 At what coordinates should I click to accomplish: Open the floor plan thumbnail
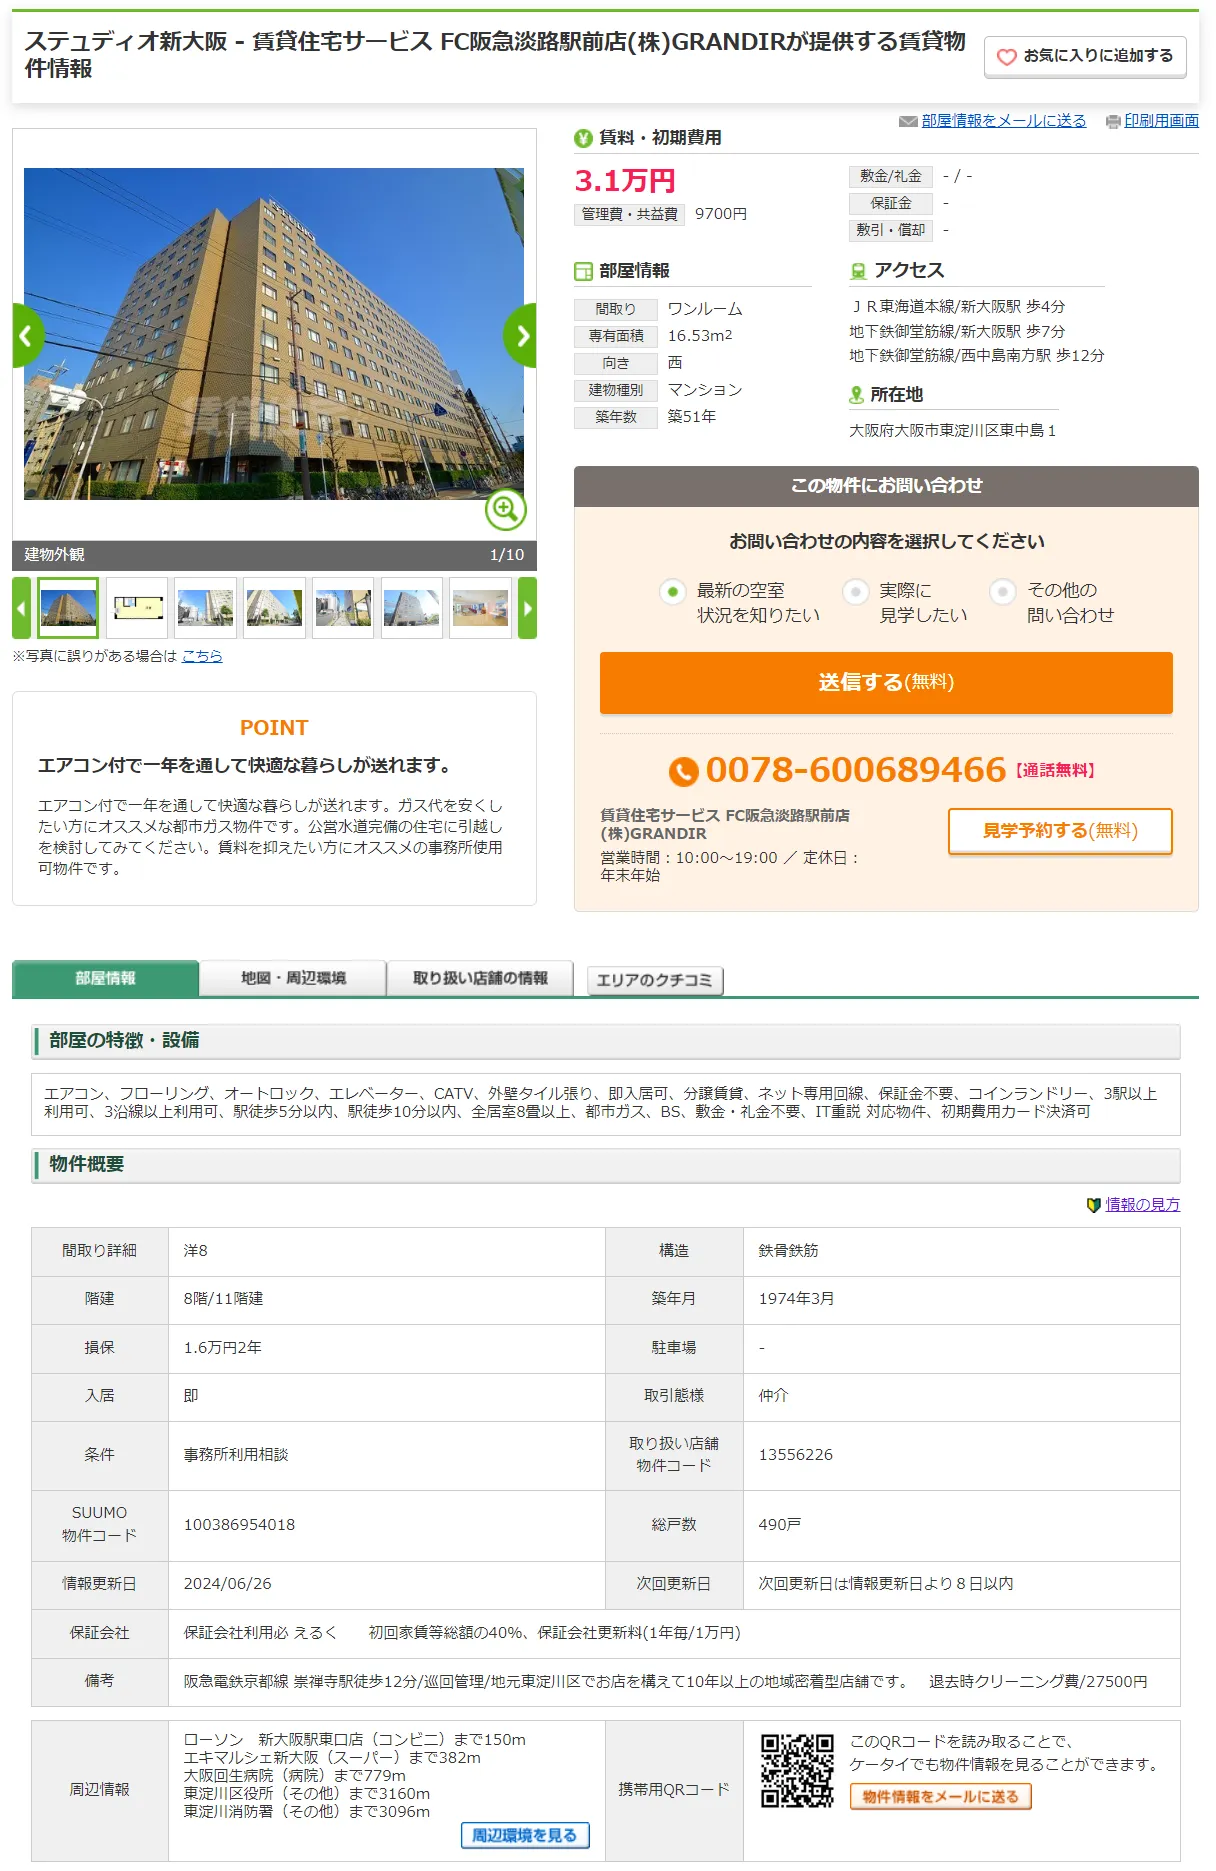pyautogui.click(x=138, y=608)
